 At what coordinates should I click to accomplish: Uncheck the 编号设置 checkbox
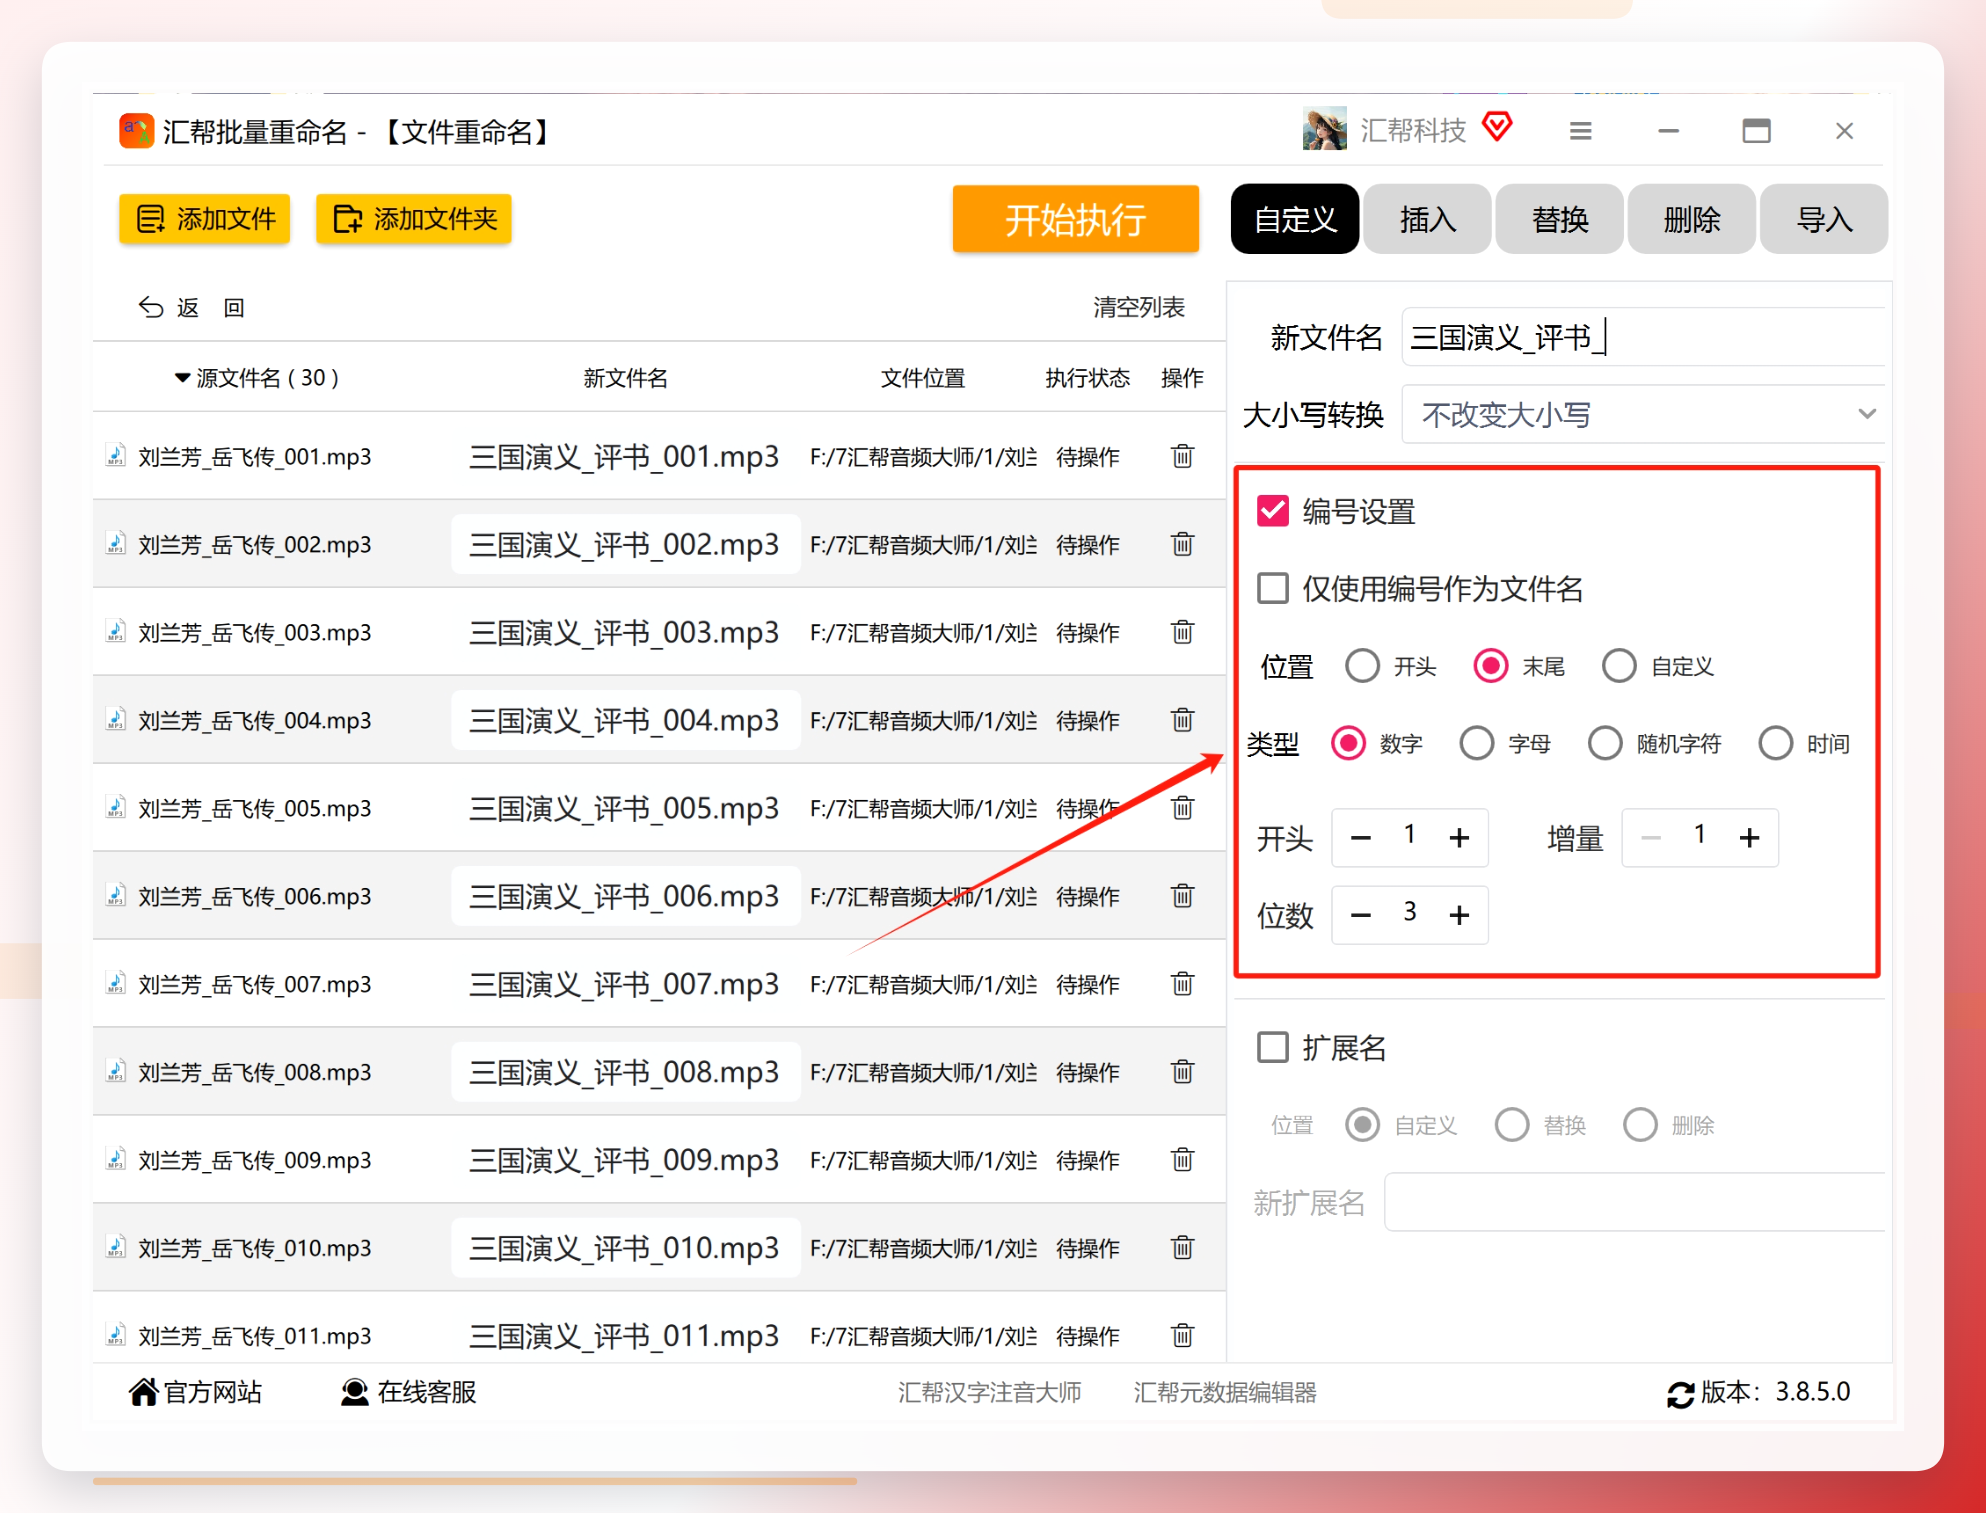click(1273, 511)
